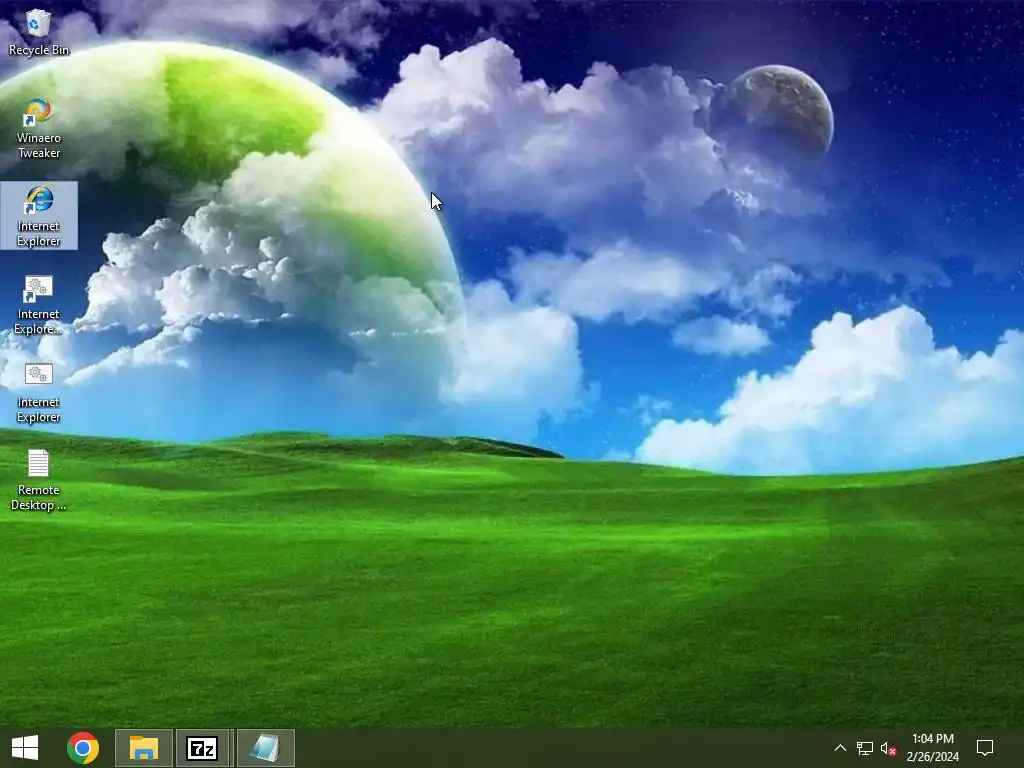Open the Action Center notifications
Viewport: 1024px width, 768px height.
[x=985, y=748]
